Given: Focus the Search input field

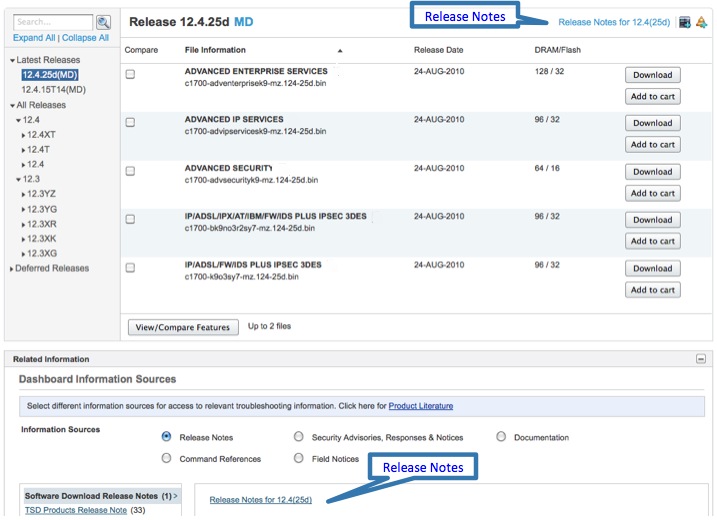Looking at the screenshot, I should 53,22.
